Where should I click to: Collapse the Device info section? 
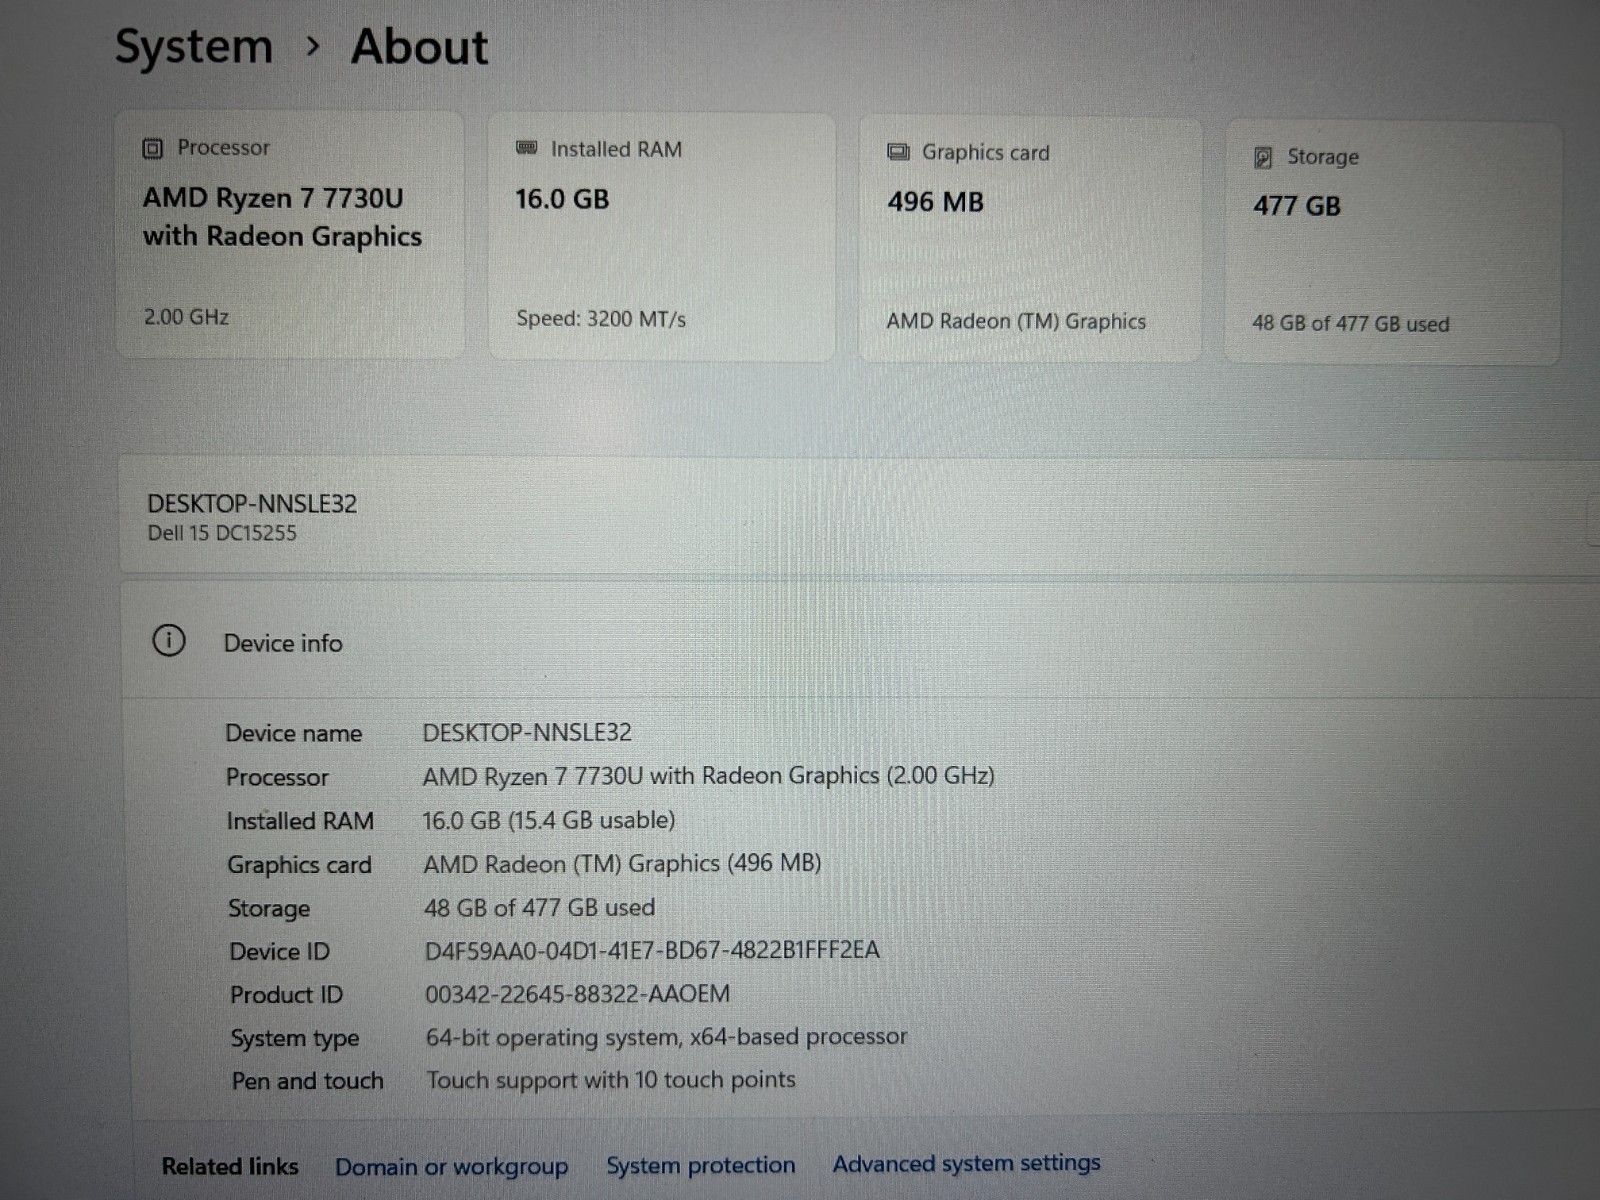(x=860, y=641)
